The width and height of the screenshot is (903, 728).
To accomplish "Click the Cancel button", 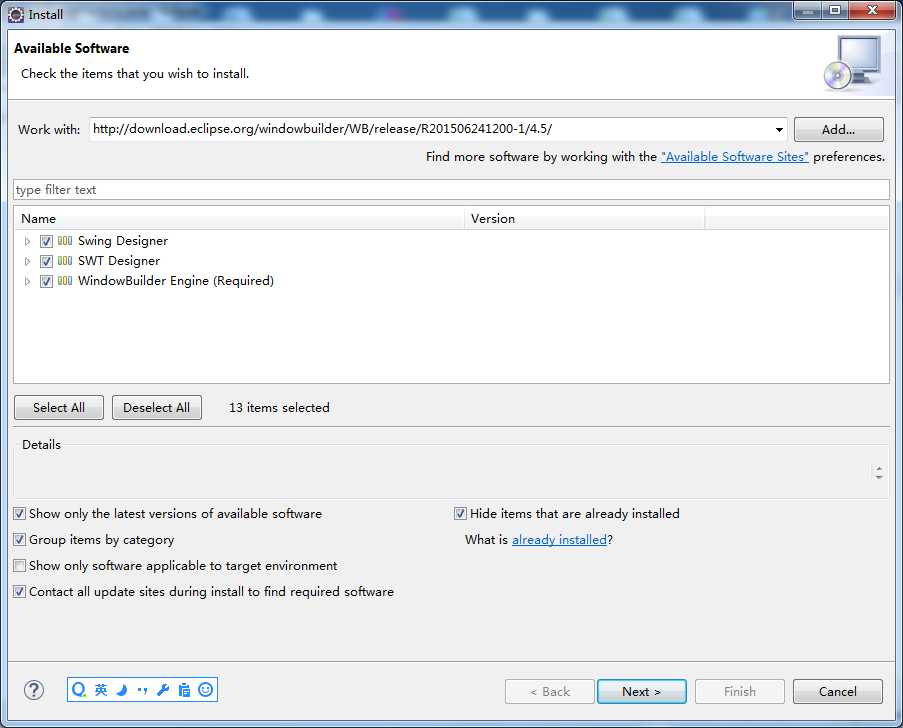I will click(x=838, y=692).
